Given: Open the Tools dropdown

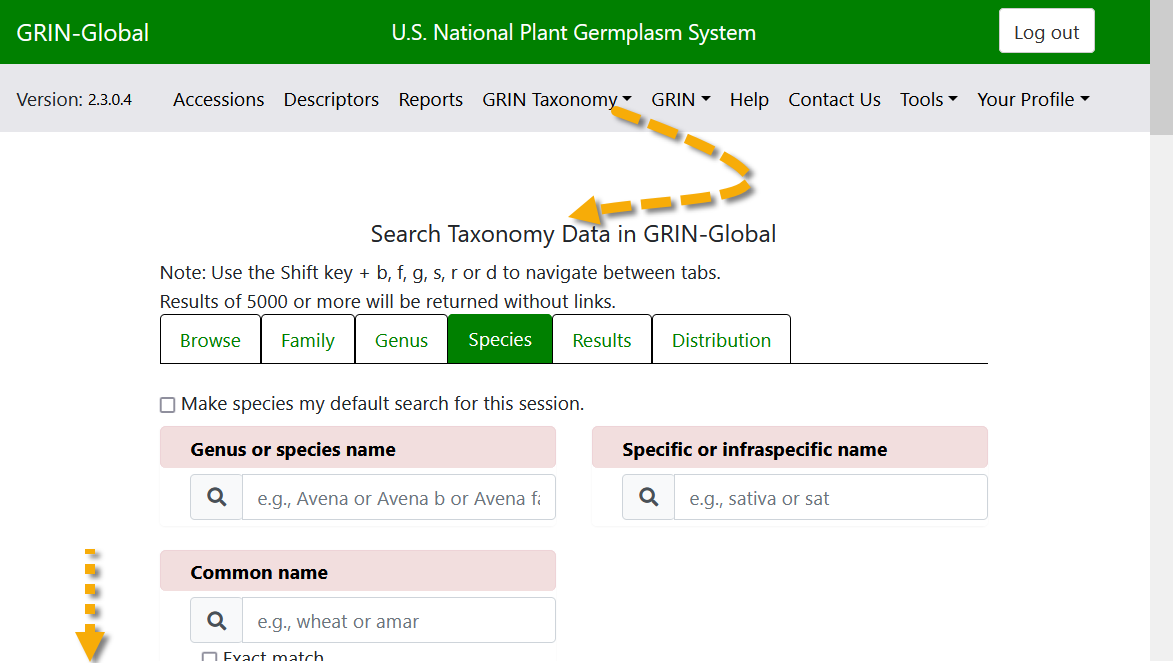Looking at the screenshot, I should pos(927,99).
